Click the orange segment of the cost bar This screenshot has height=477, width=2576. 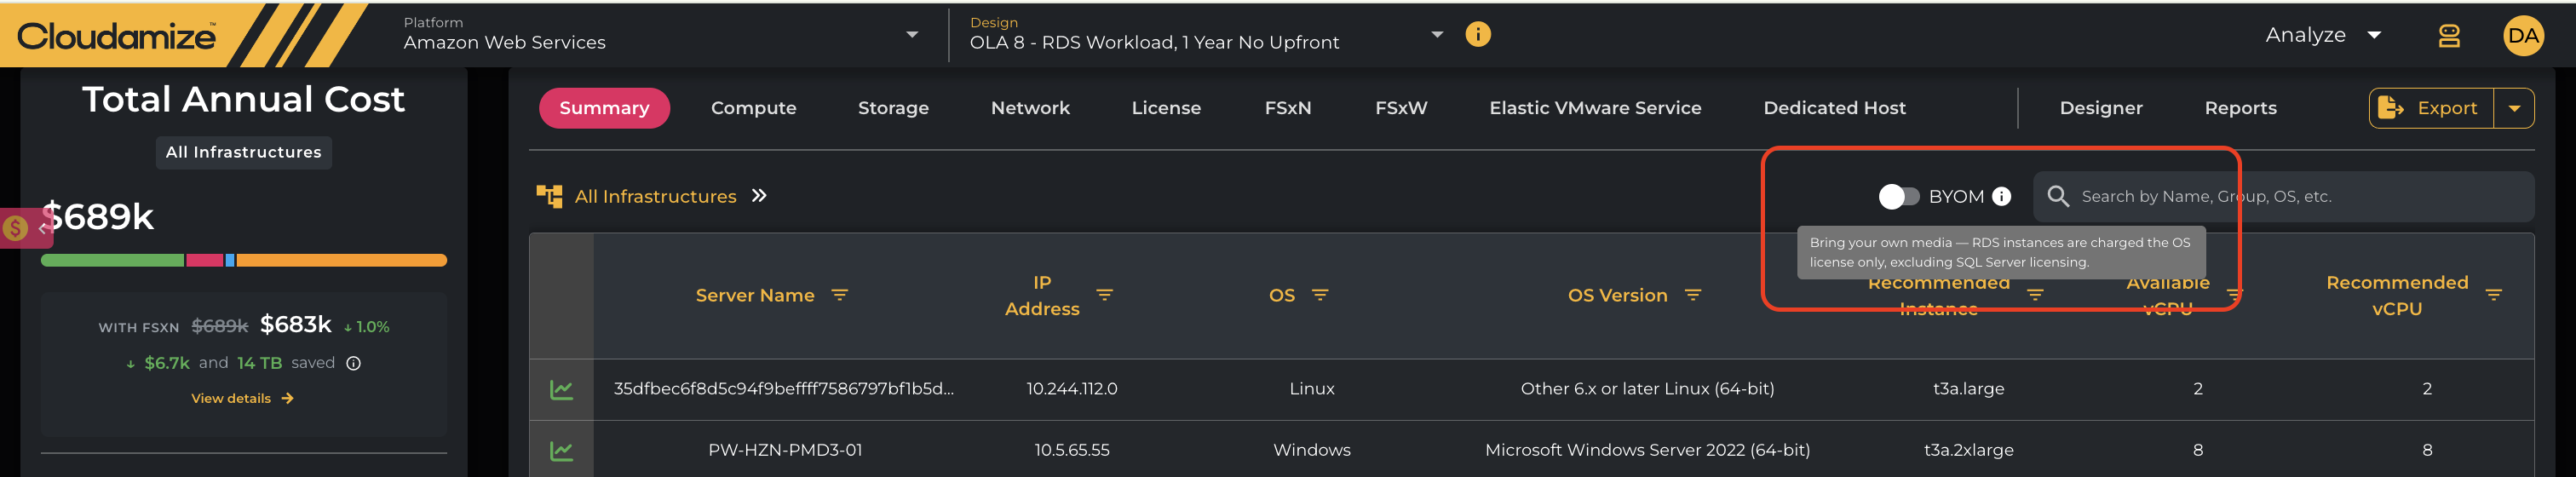coord(341,260)
